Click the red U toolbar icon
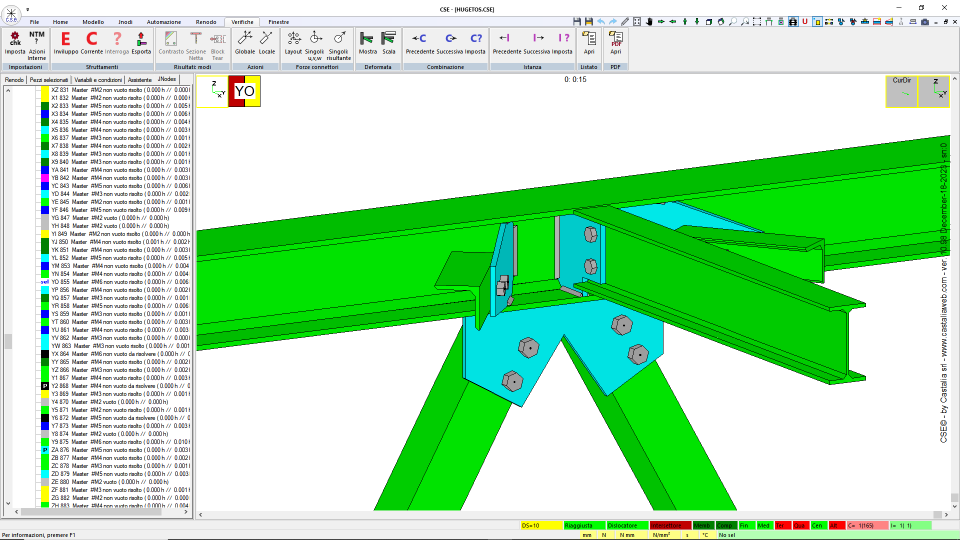This screenshot has width=960, height=540. pyautogui.click(x=805, y=21)
